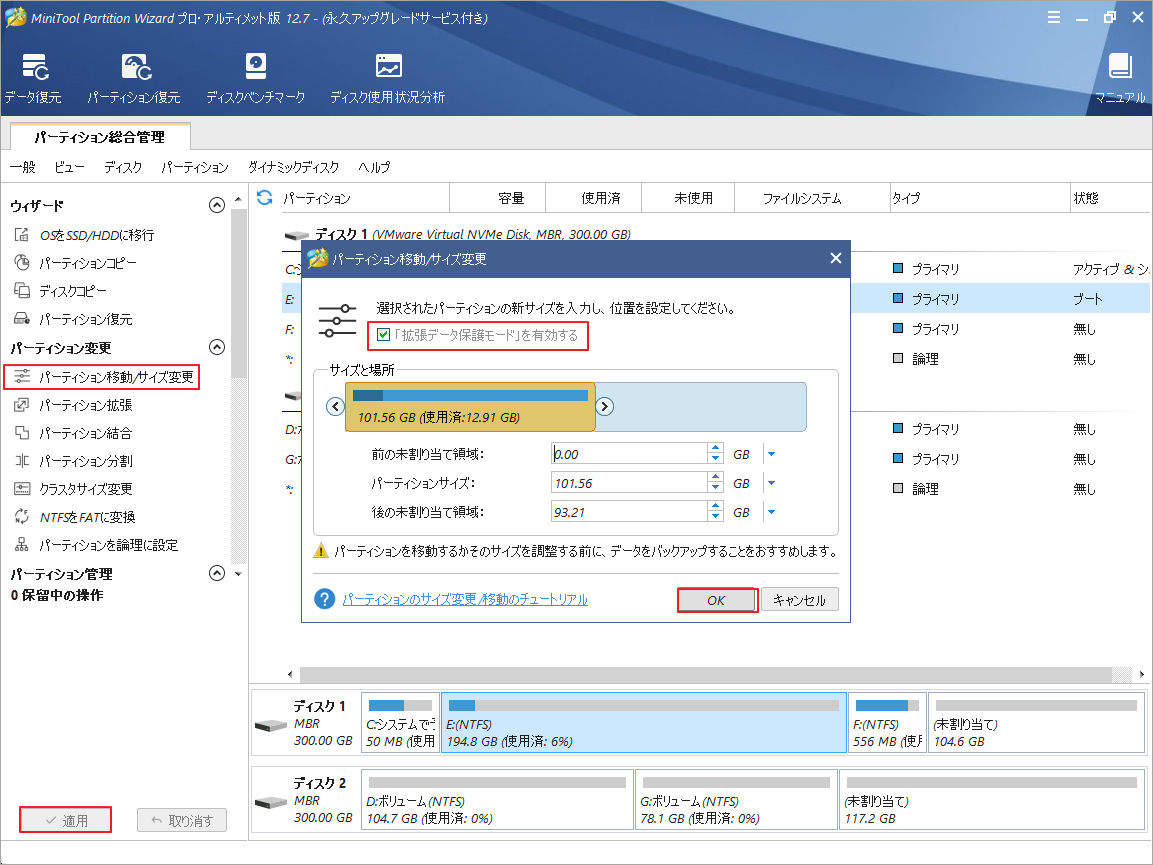Collapse the ウィザード section chevron
Image resolution: width=1153 pixels, height=865 pixels.
tap(216, 206)
